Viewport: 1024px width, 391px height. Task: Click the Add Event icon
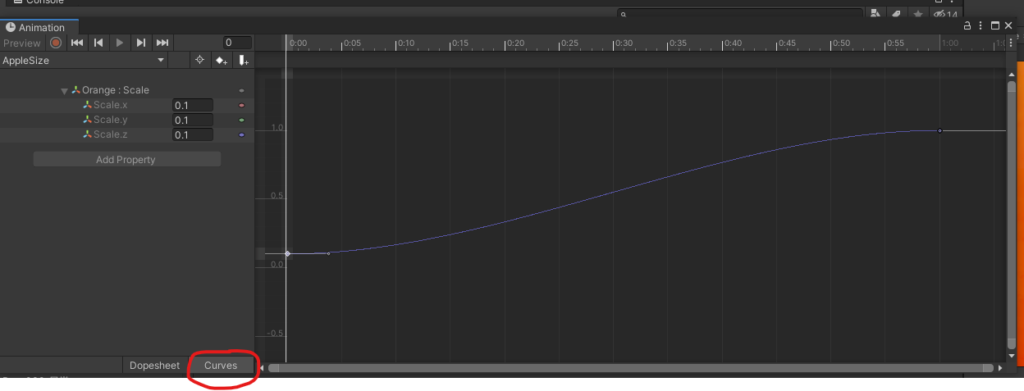(x=244, y=61)
